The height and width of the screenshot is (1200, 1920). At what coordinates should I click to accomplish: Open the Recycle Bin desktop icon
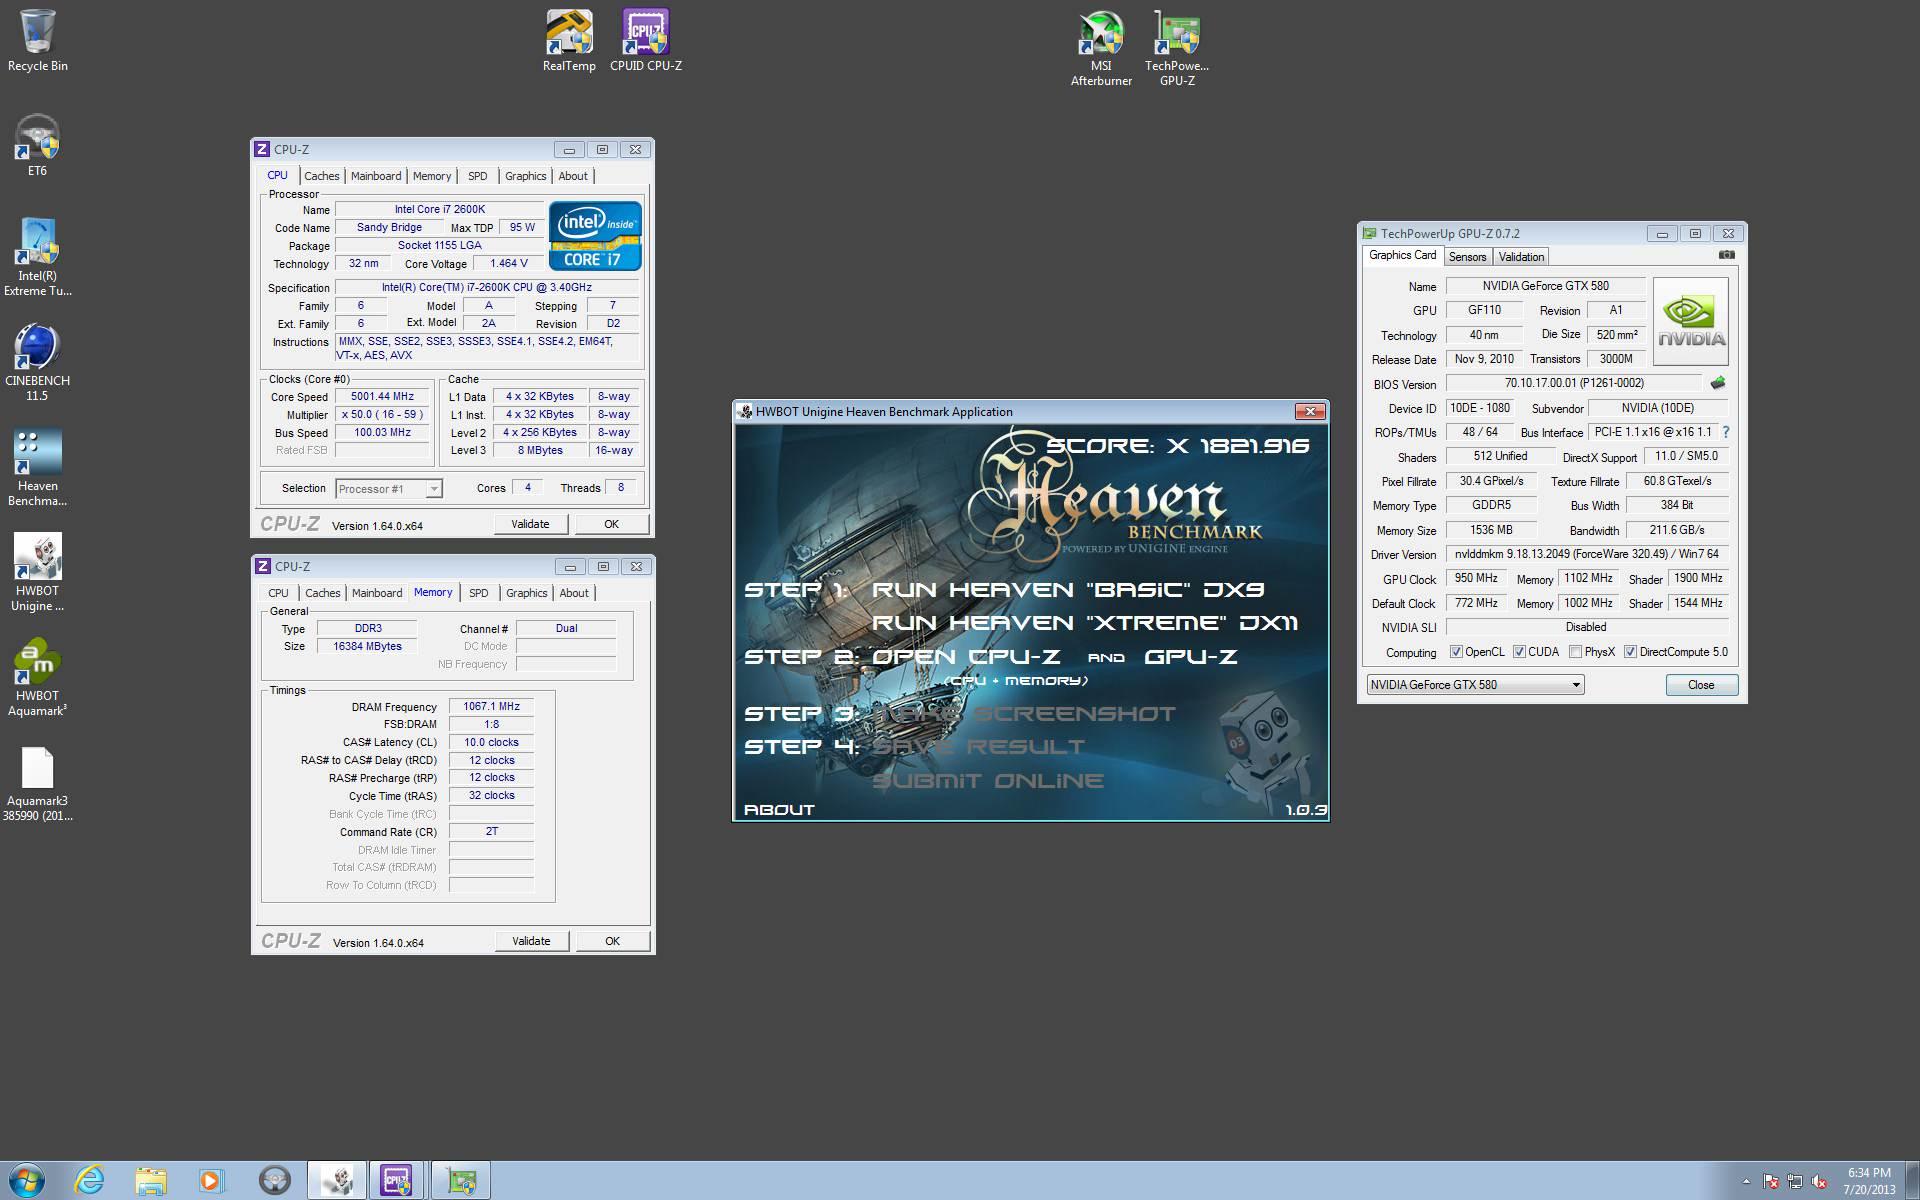coord(38,42)
